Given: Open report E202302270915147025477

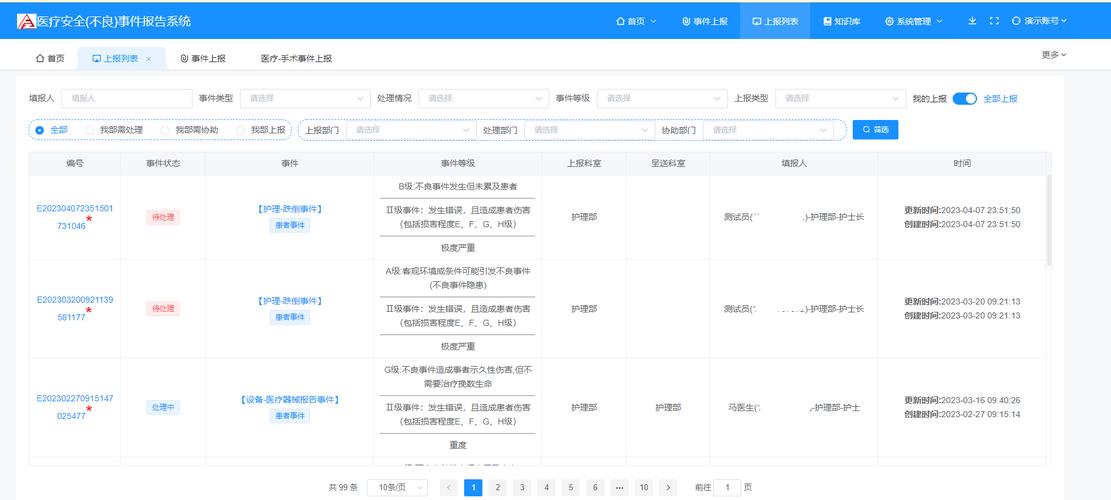Looking at the screenshot, I should point(74,407).
